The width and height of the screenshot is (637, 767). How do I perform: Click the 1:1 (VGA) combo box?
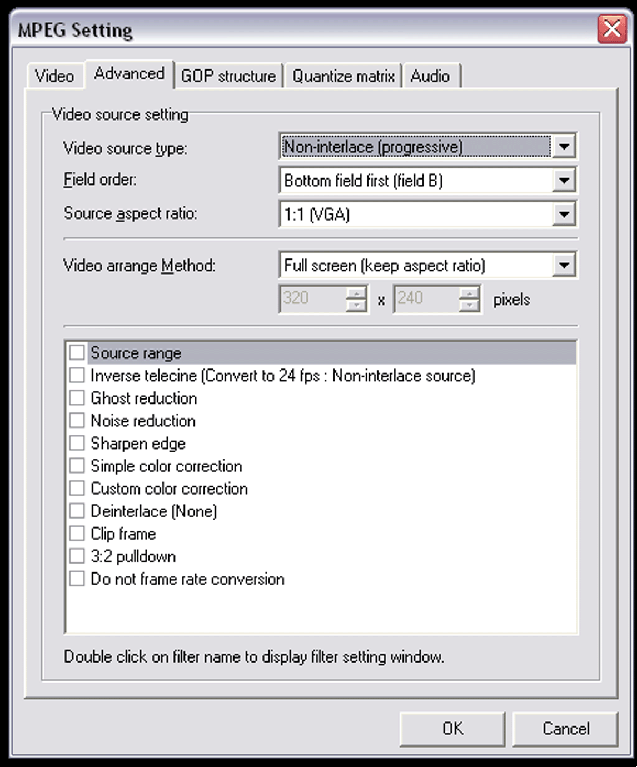pos(428,214)
